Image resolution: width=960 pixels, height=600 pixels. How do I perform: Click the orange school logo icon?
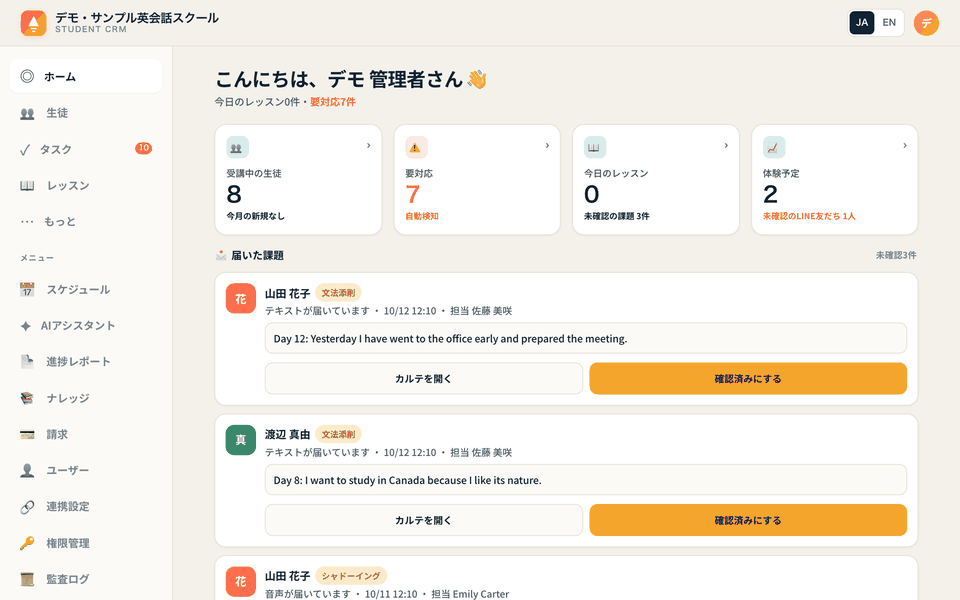click(x=33, y=23)
